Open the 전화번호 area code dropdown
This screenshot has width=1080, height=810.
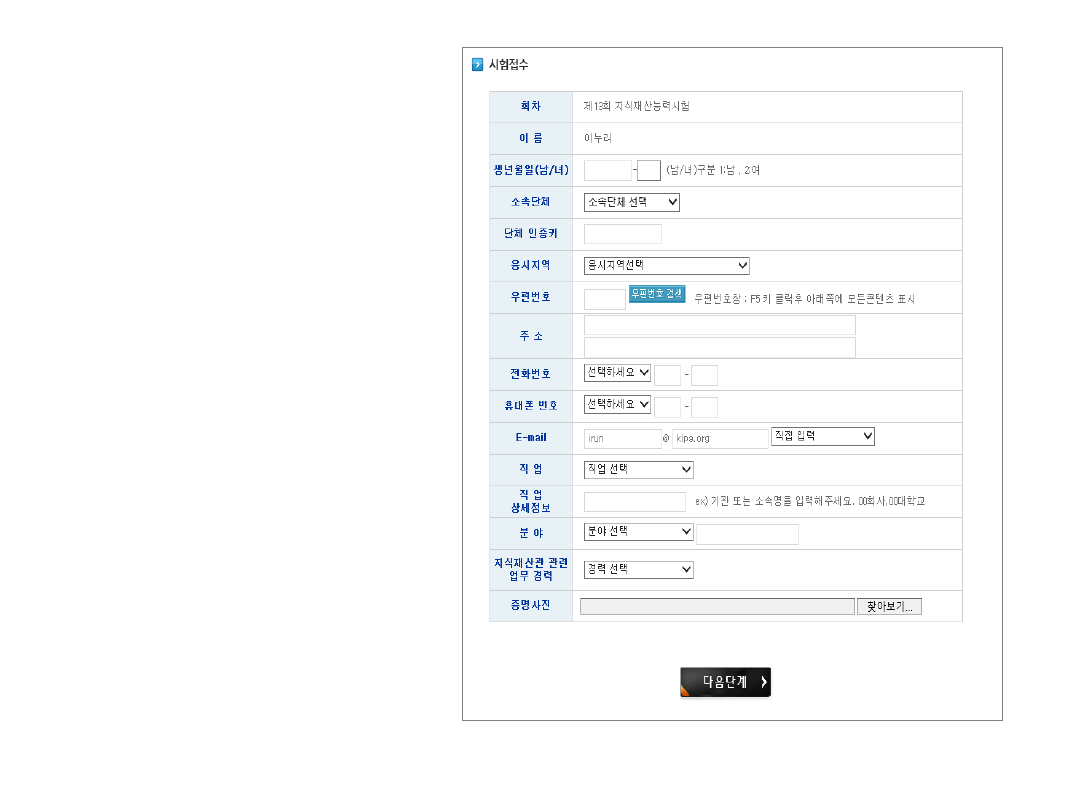coord(617,372)
